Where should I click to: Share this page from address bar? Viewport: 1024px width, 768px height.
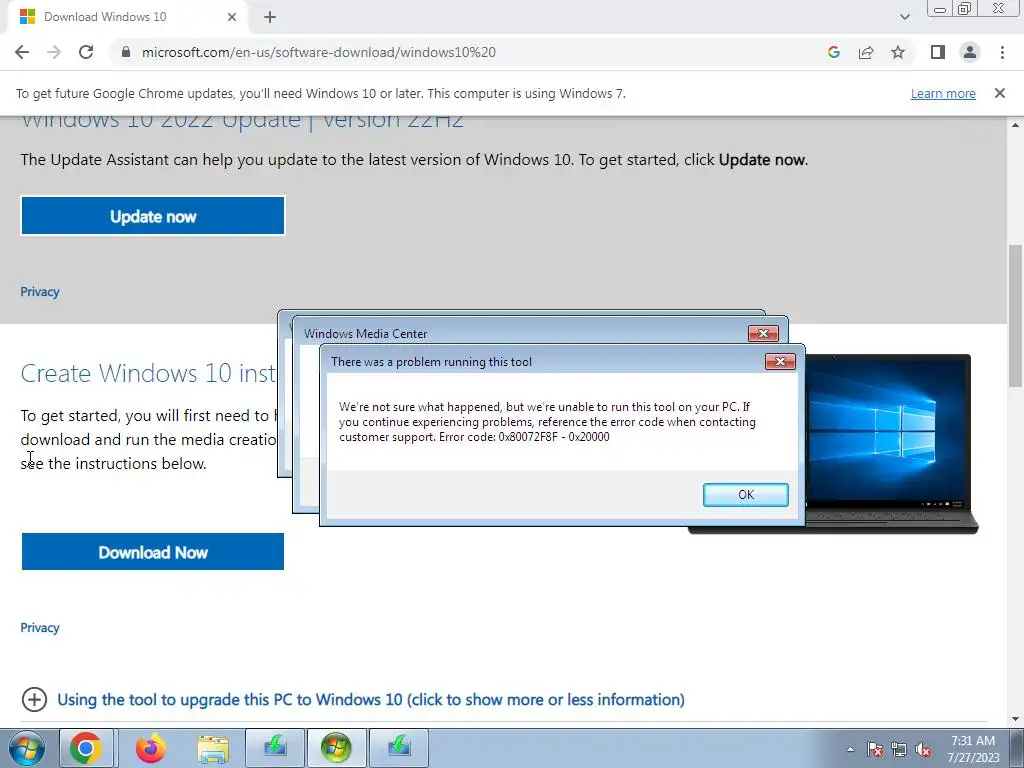[866, 52]
